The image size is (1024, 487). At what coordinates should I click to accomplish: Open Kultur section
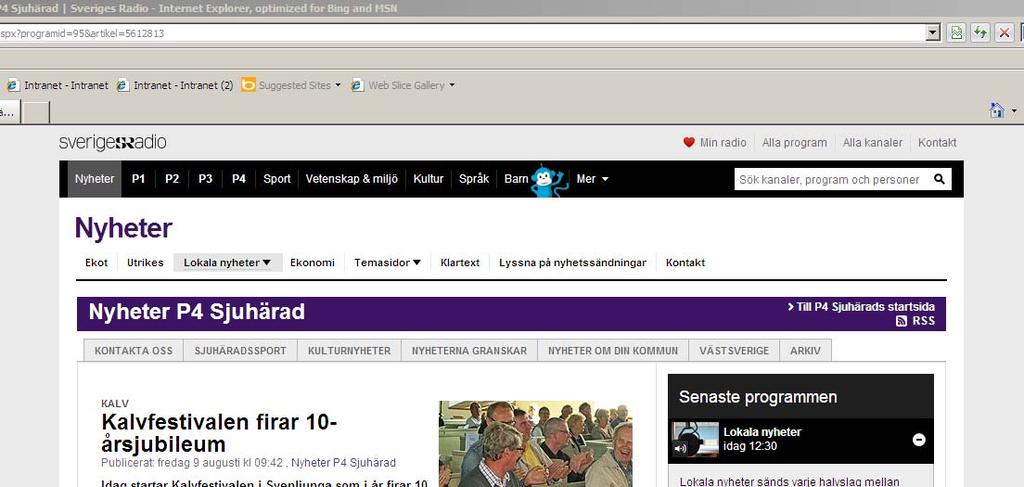[x=428, y=179]
